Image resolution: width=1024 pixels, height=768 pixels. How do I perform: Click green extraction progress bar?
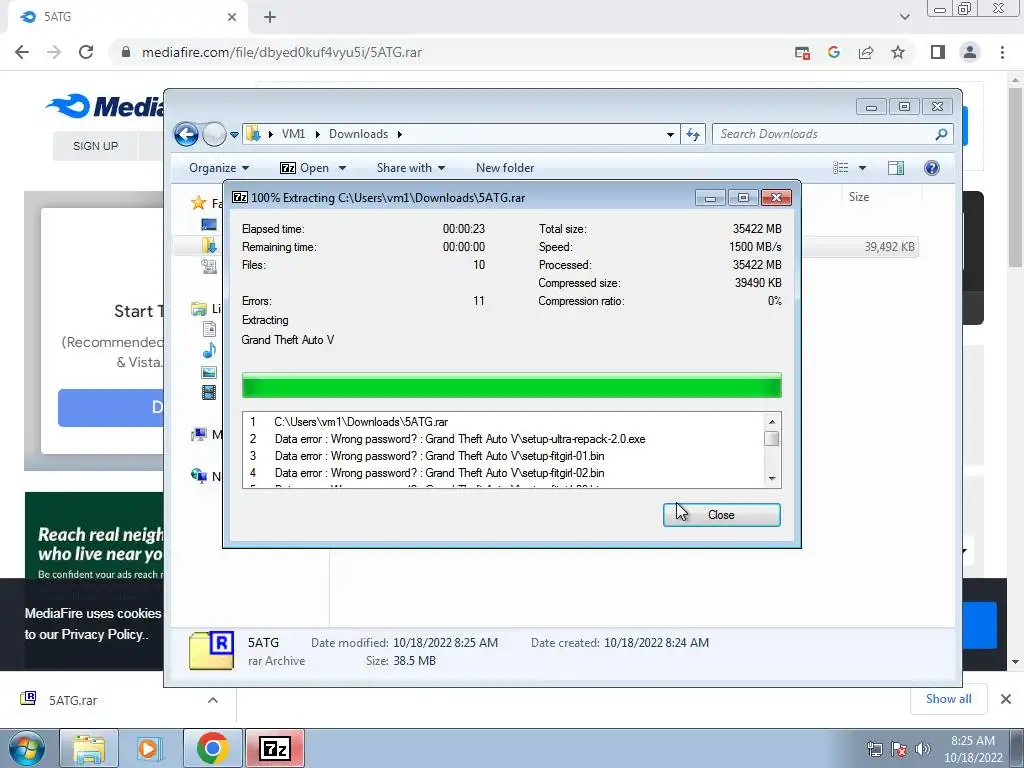(511, 385)
